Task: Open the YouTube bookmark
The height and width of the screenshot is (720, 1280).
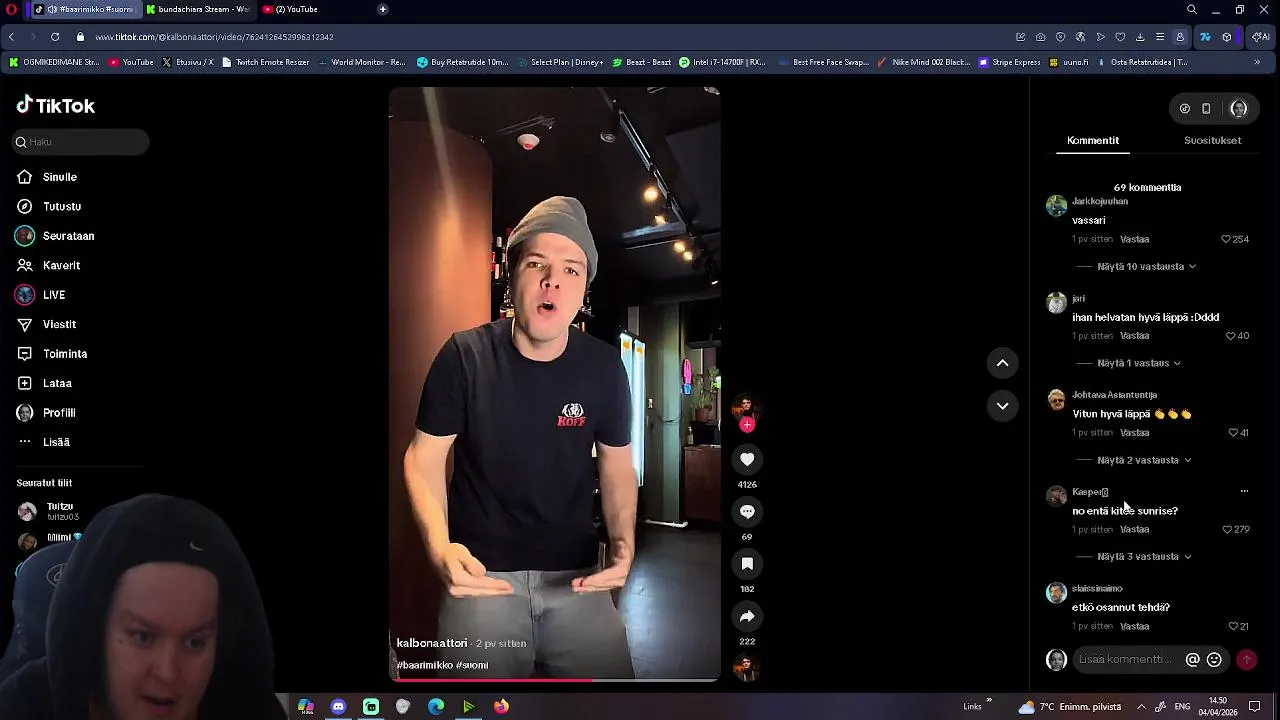Action: coord(131,62)
